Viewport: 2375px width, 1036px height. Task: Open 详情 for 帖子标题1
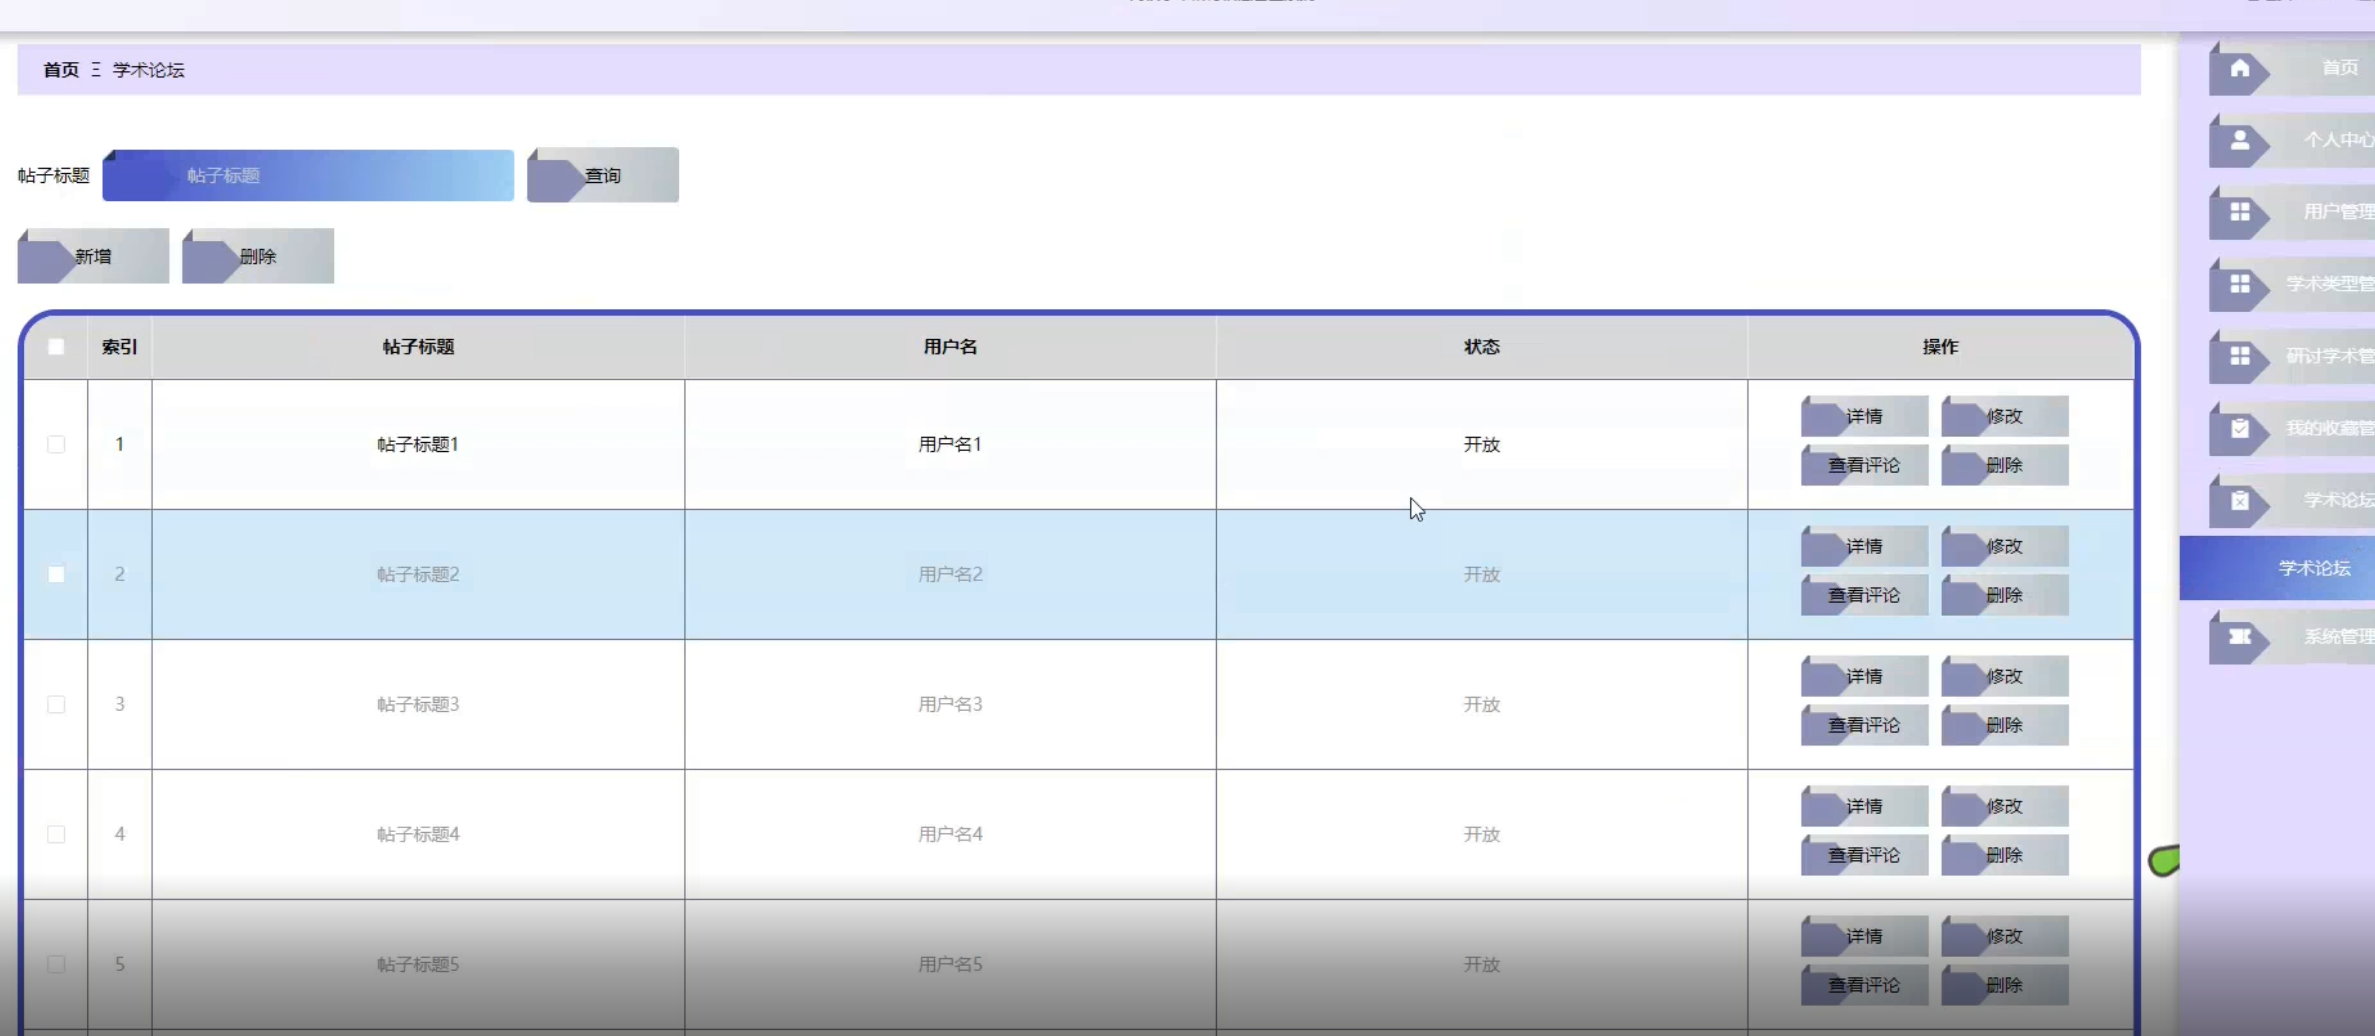1864,416
